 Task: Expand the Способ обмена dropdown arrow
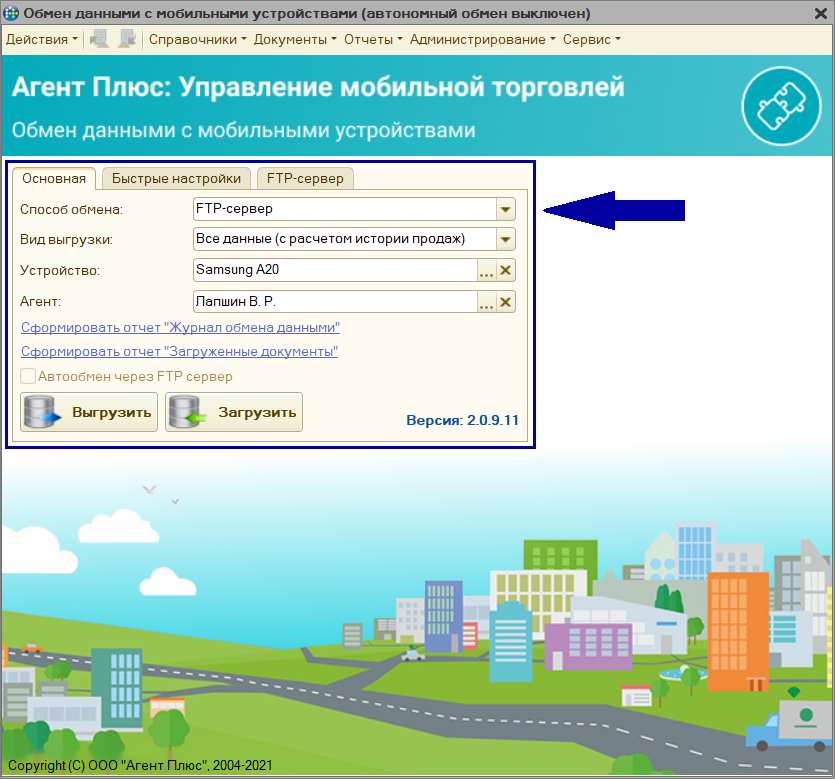[x=505, y=209]
